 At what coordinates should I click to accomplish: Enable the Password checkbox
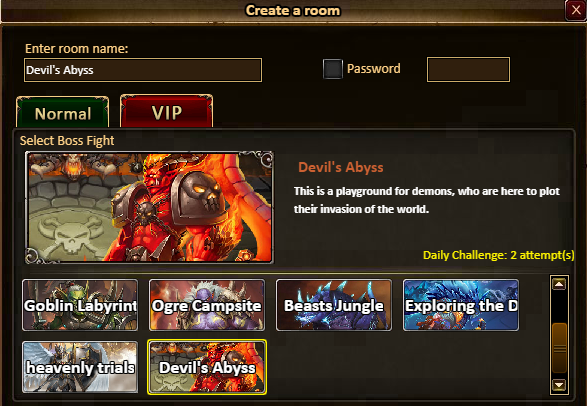pos(332,69)
